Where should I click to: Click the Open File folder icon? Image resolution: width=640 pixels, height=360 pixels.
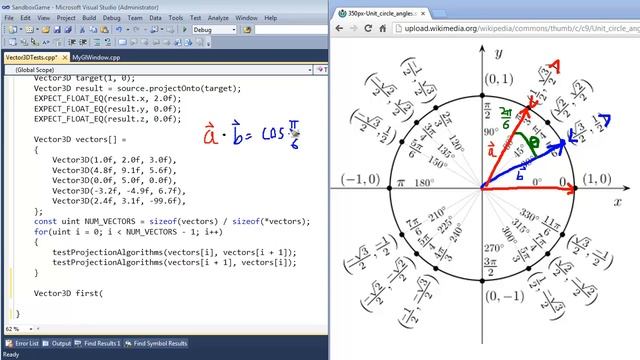point(46,30)
